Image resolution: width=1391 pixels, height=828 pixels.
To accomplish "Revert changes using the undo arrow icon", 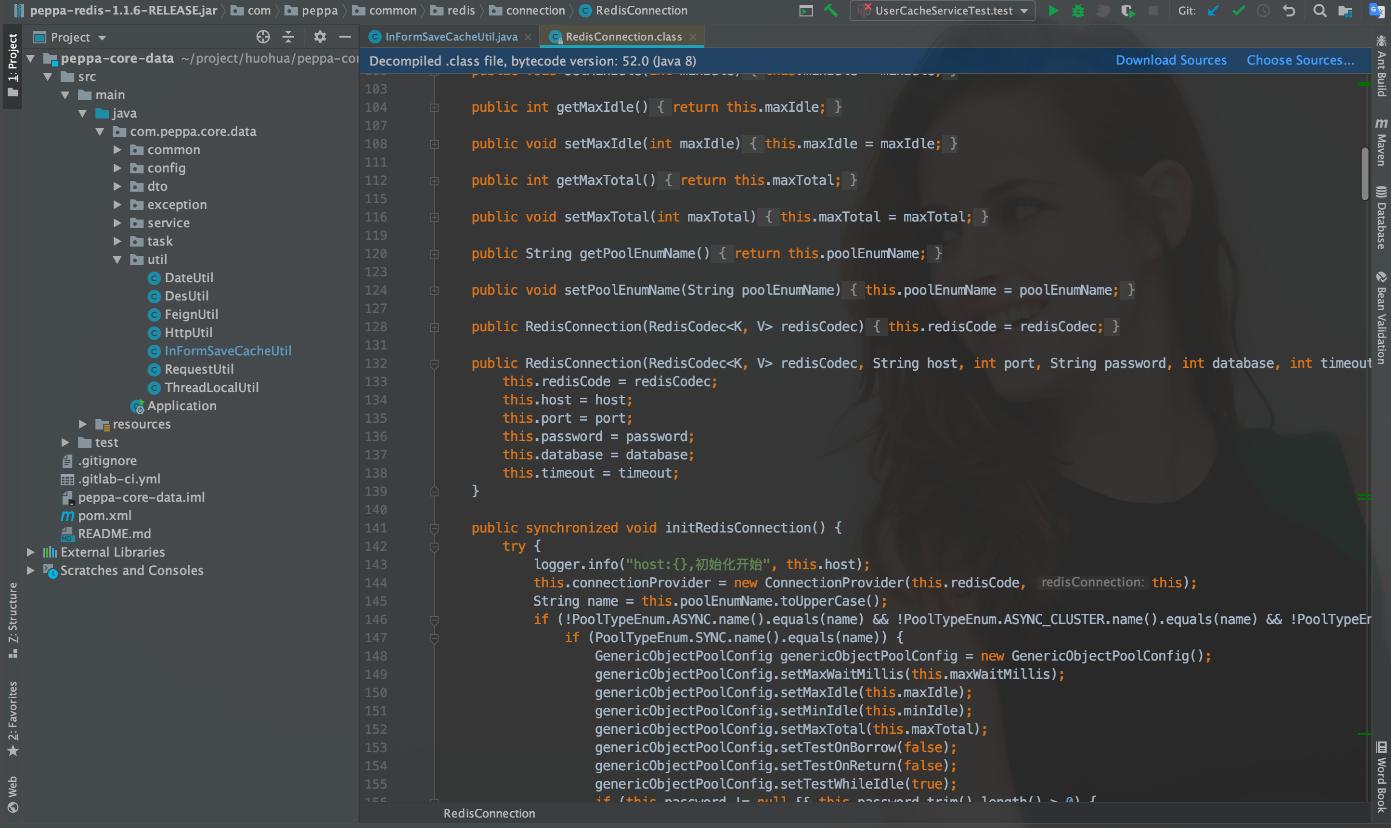I will click(x=1289, y=11).
